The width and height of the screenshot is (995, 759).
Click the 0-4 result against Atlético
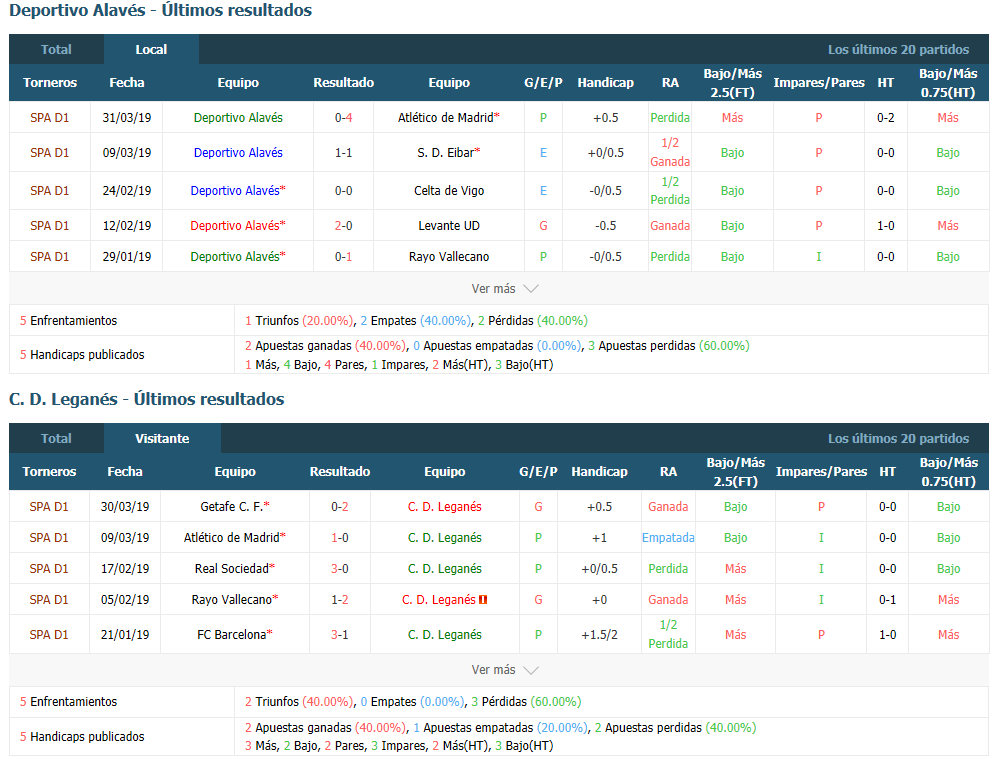343,117
